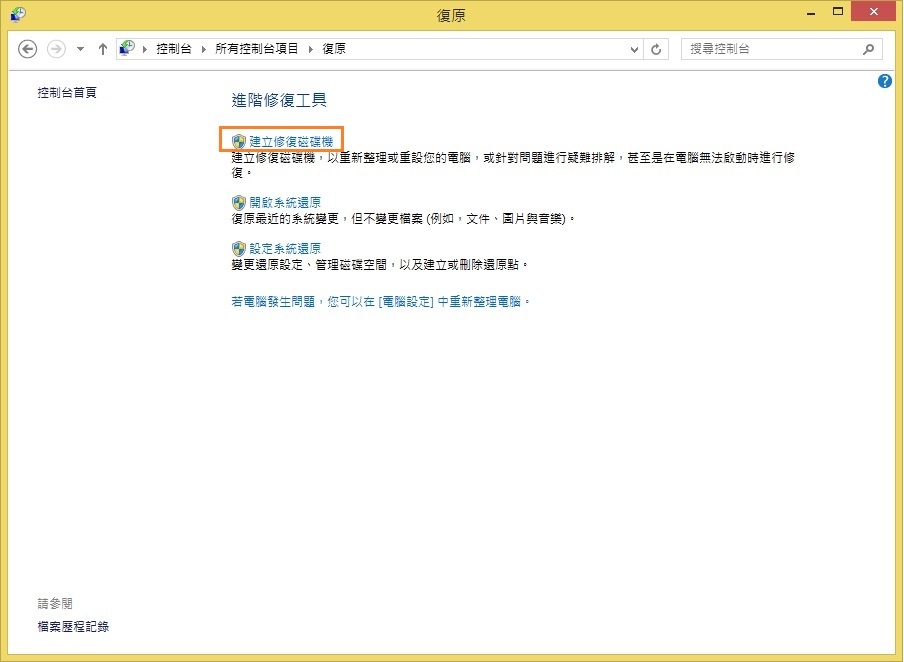Click the Back arrow navigation button
The height and width of the screenshot is (662, 904).
27,49
